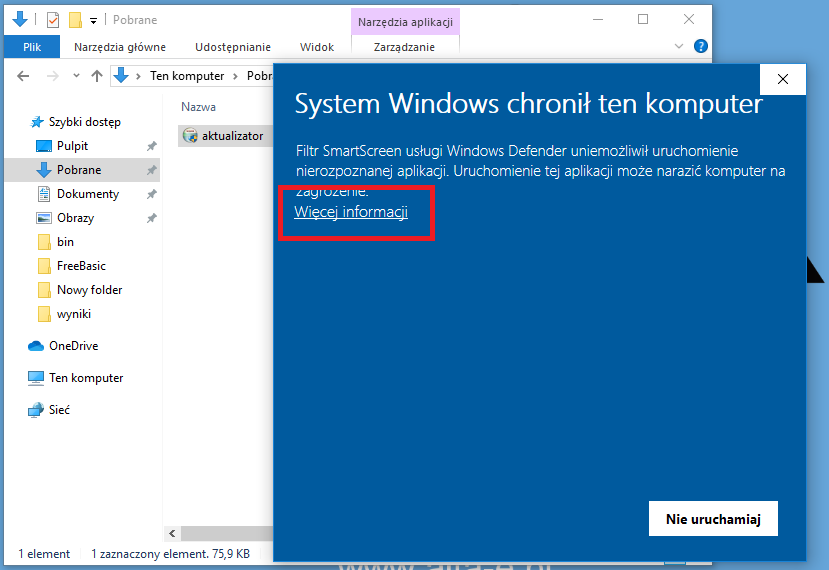The width and height of the screenshot is (829, 570).
Task: Open Dokumenty in the sidebar
Action: pos(88,194)
